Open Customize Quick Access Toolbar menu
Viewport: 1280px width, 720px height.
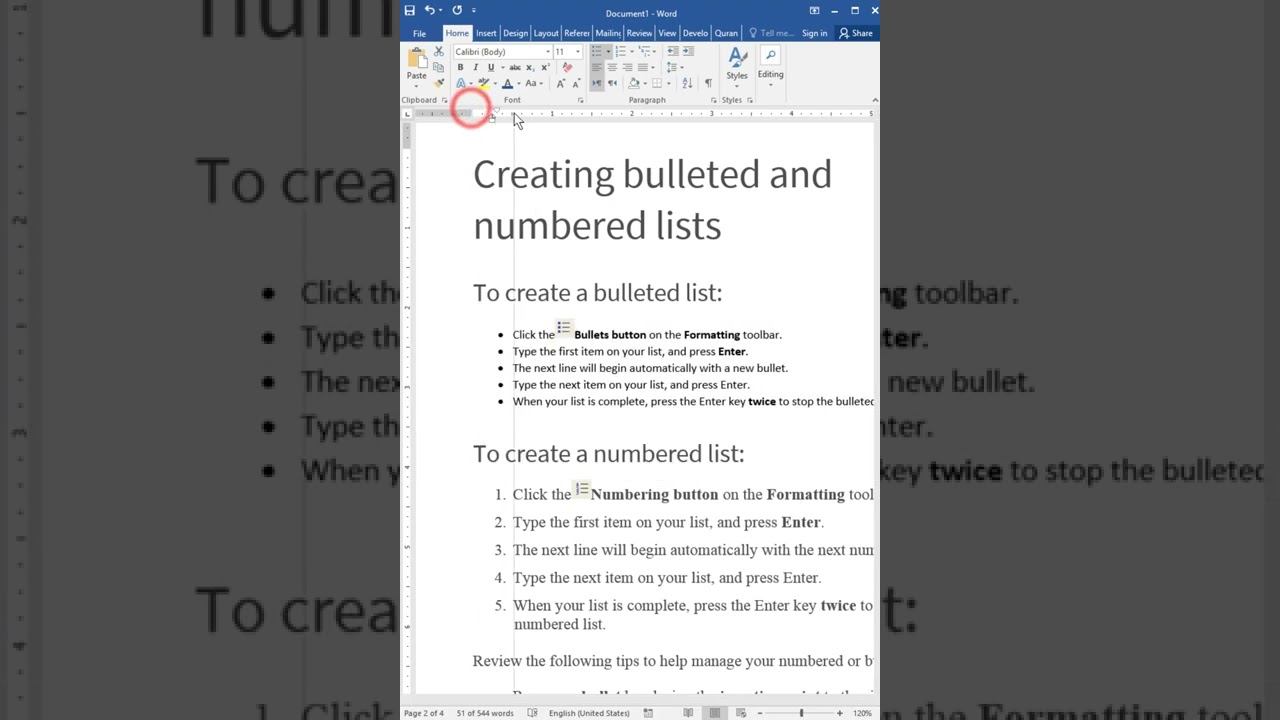click(474, 10)
